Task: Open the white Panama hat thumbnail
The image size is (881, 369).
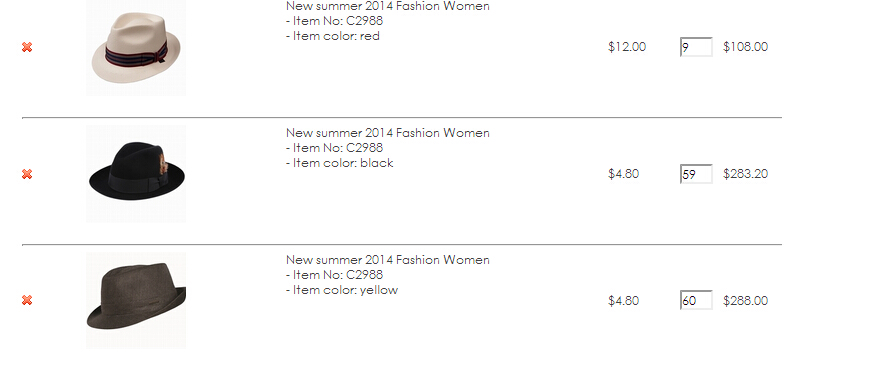Action: pos(136,48)
